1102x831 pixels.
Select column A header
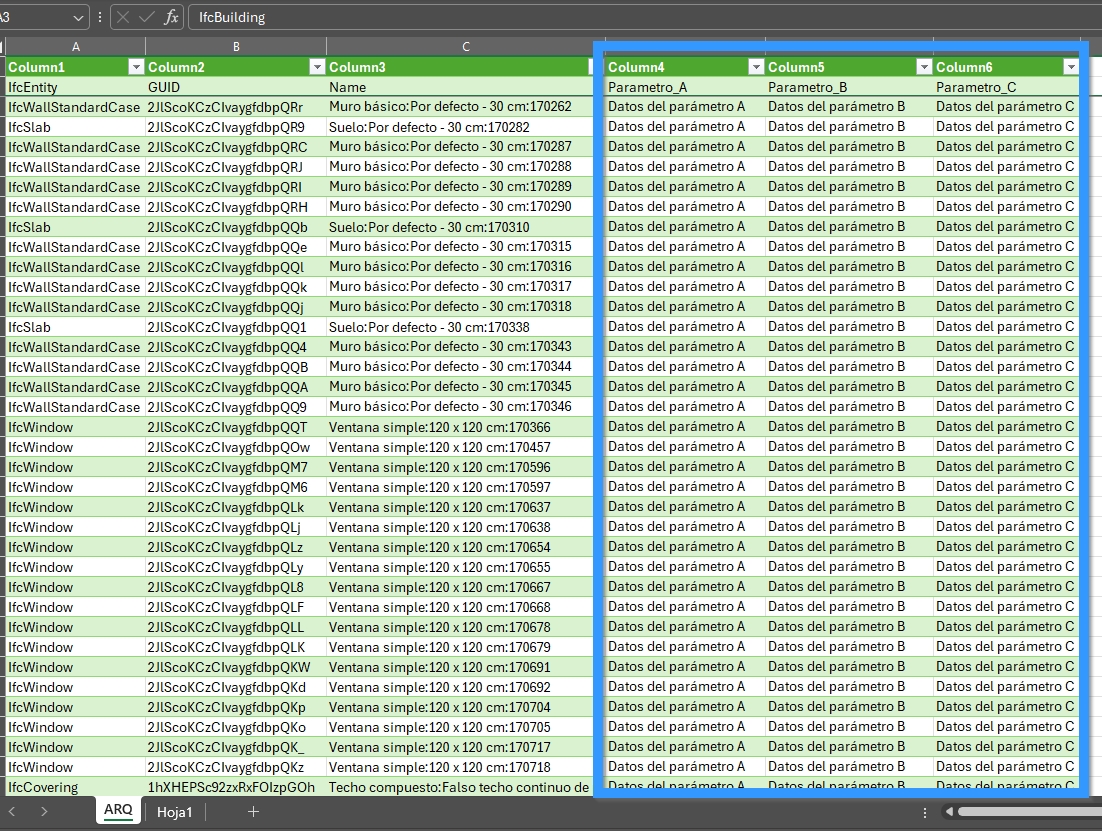pos(76,46)
